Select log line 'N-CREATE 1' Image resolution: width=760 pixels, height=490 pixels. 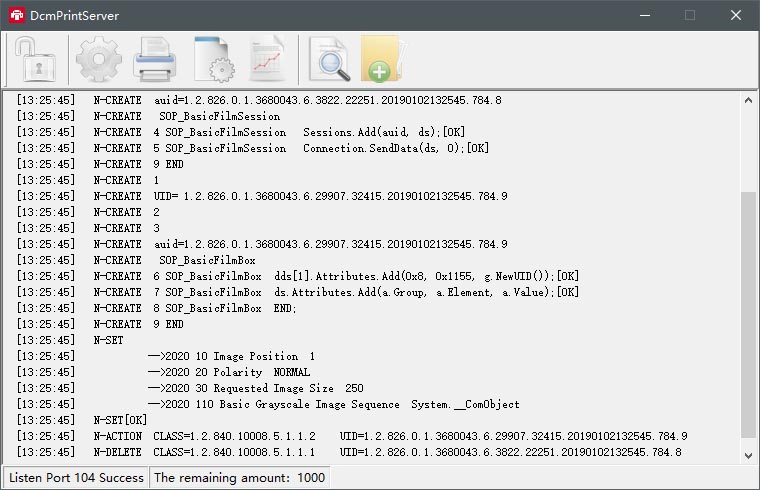(x=88, y=180)
